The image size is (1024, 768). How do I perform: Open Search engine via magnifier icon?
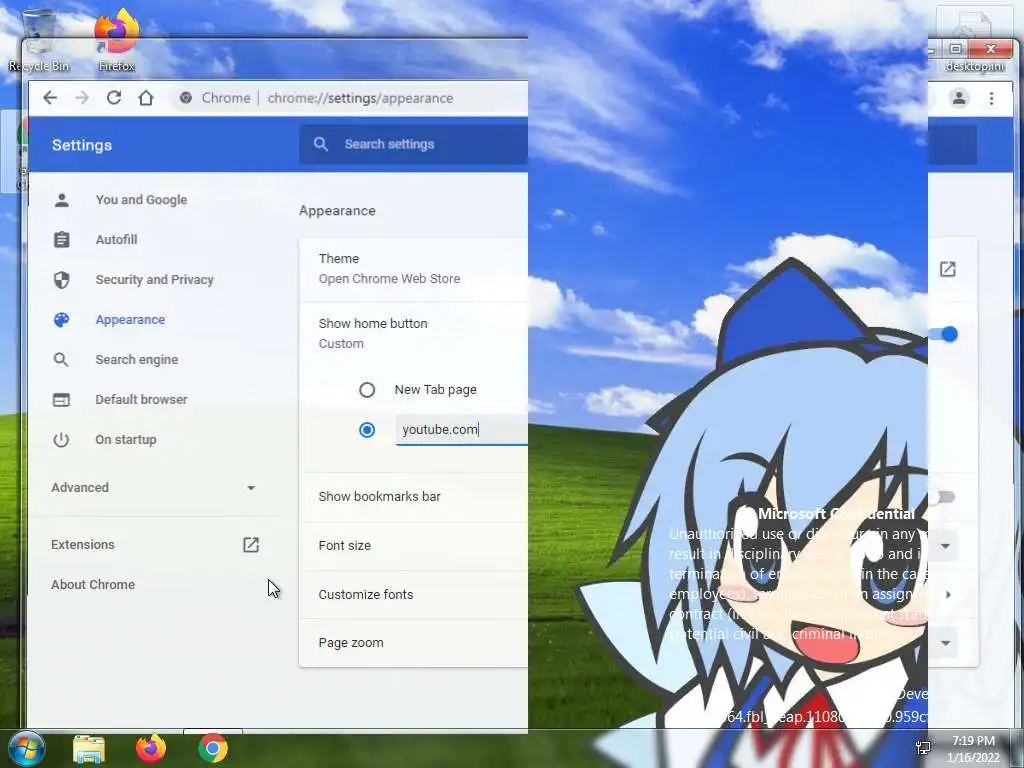[x=61, y=360]
